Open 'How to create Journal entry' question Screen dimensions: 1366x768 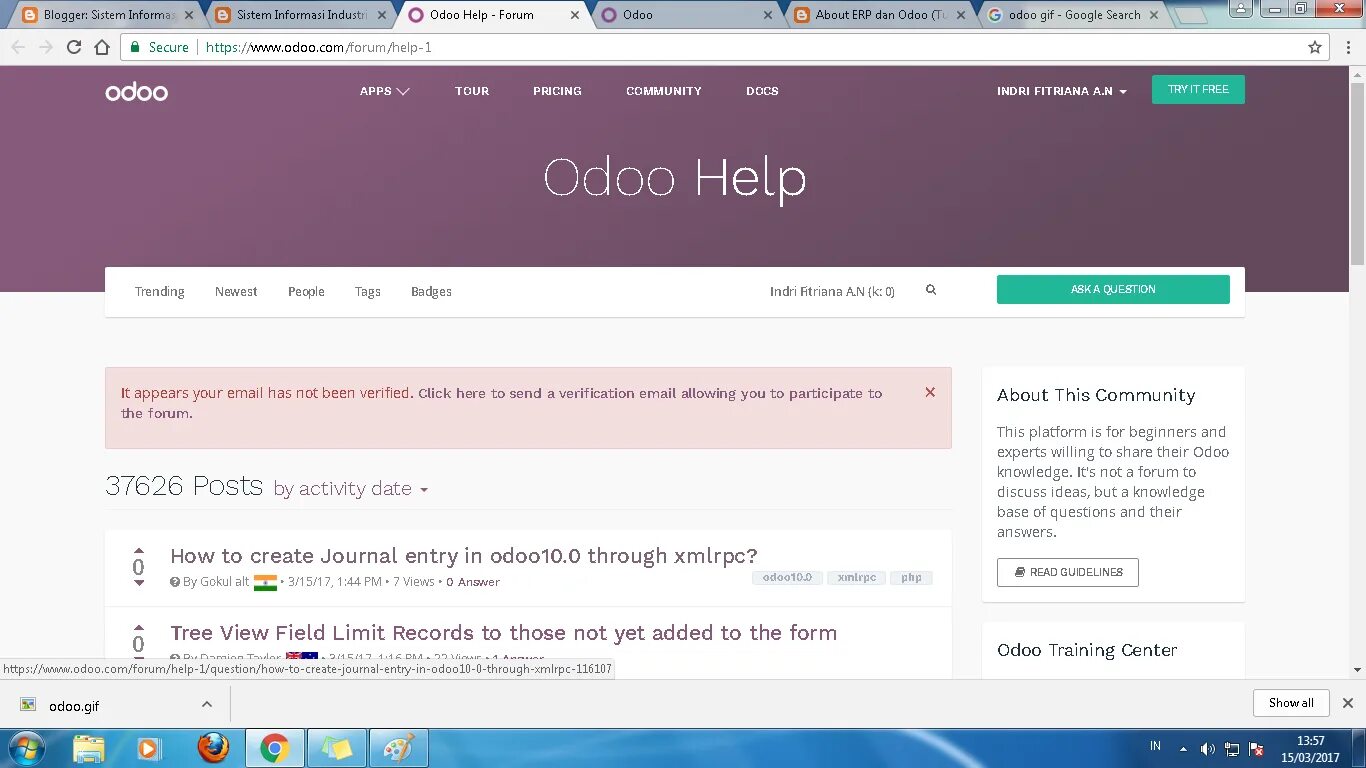[464, 556]
